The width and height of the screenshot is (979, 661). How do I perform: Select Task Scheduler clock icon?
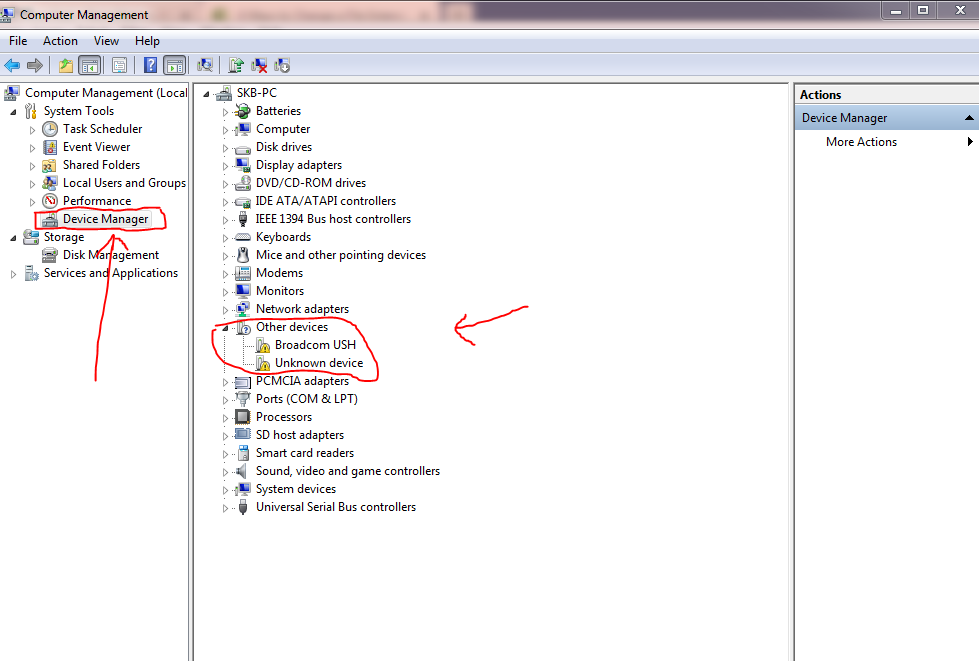tap(50, 129)
